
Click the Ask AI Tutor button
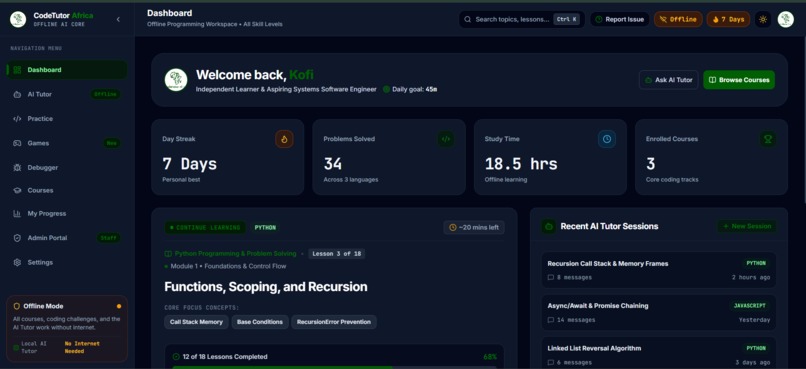click(x=669, y=80)
